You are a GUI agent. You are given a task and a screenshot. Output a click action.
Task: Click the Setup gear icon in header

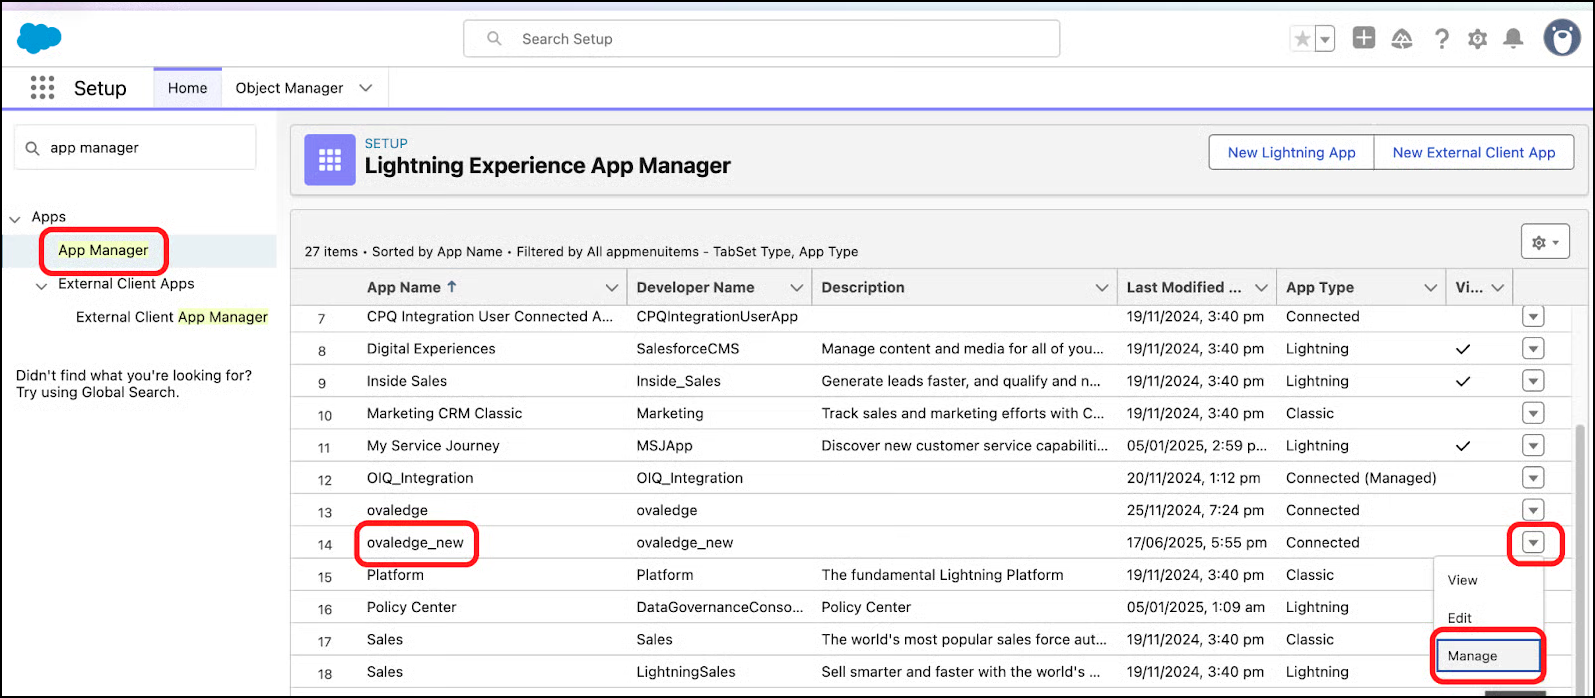coord(1477,39)
